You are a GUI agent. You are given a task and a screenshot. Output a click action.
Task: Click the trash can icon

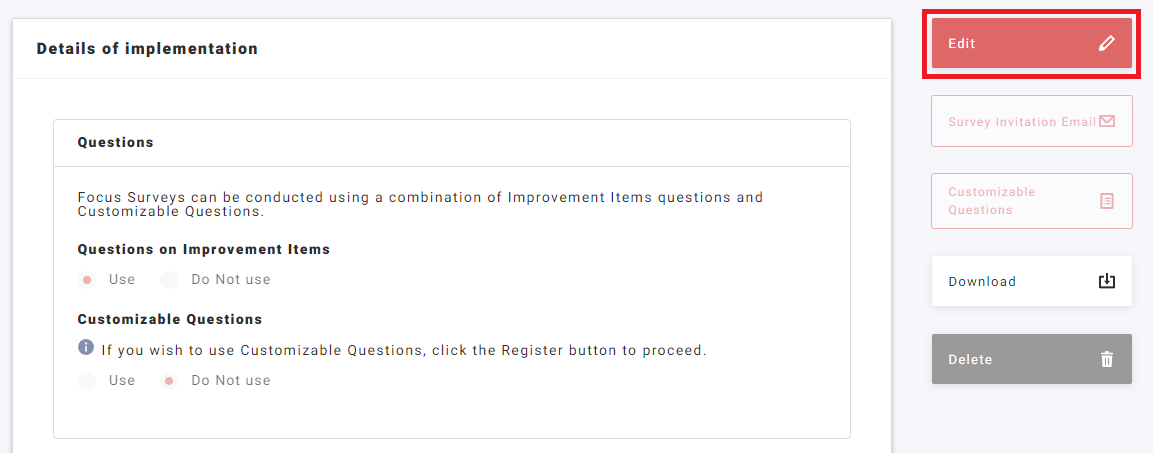coord(1107,359)
